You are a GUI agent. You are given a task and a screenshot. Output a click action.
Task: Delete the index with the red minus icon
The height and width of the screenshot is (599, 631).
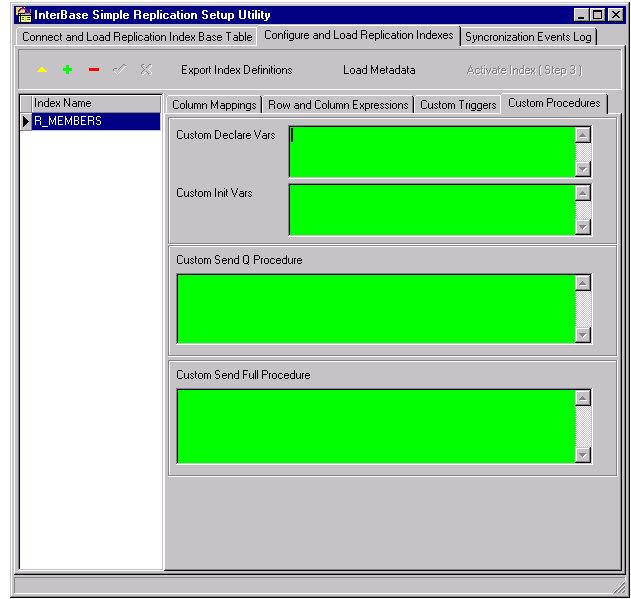click(94, 70)
